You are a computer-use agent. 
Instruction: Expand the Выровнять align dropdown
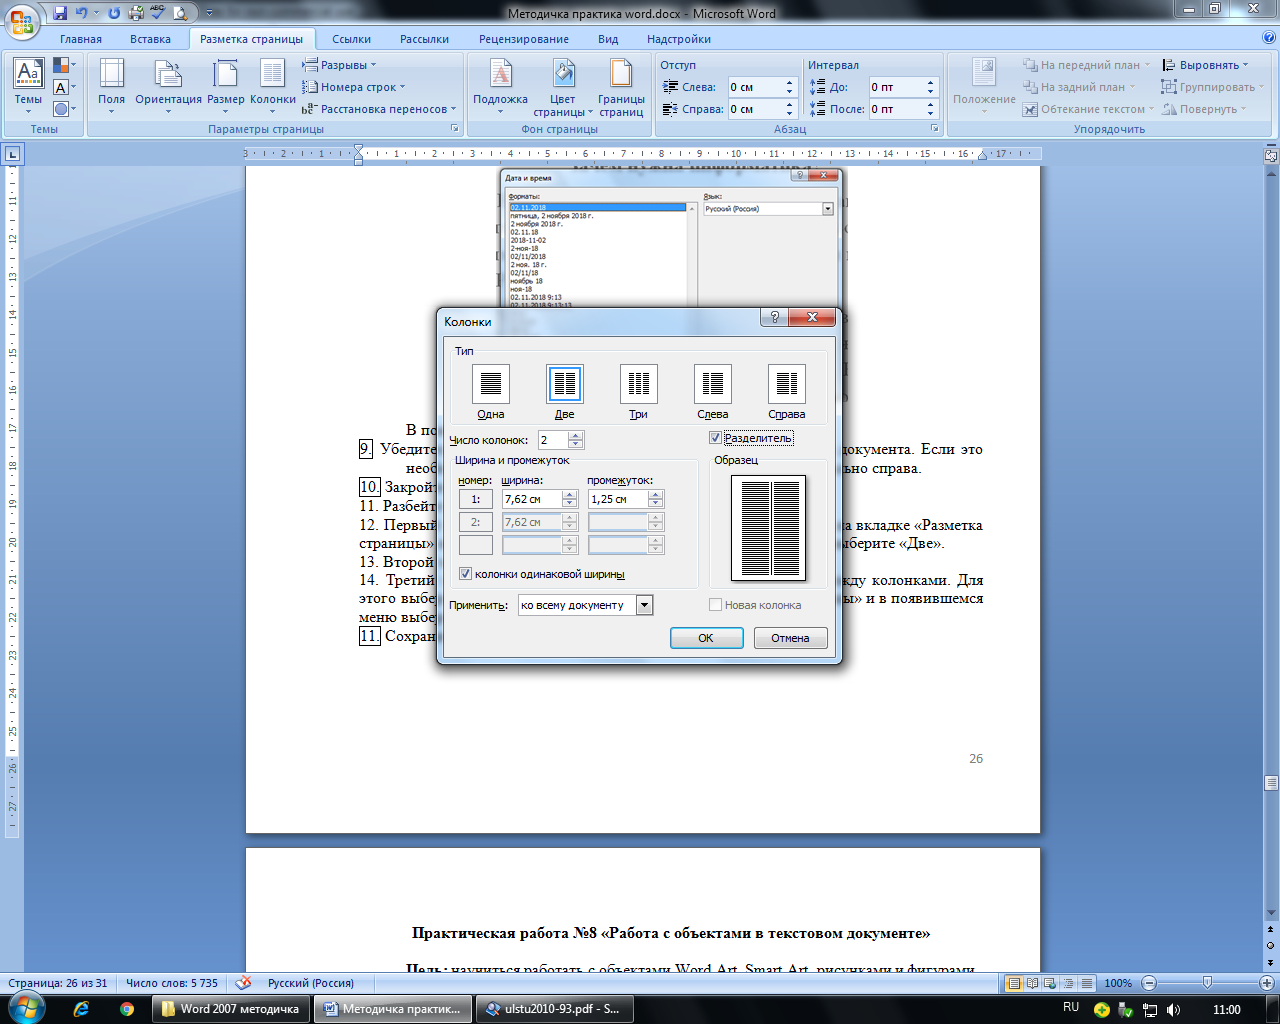[x=1206, y=65]
